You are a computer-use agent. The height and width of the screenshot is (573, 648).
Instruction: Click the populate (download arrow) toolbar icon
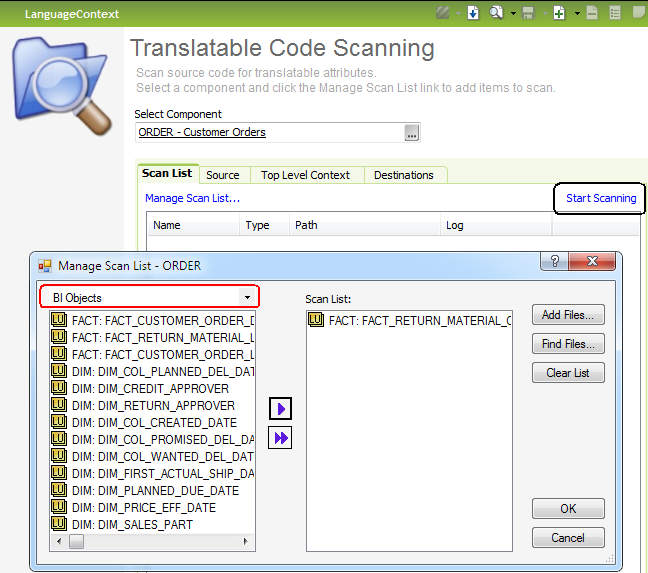pyautogui.click(x=473, y=13)
